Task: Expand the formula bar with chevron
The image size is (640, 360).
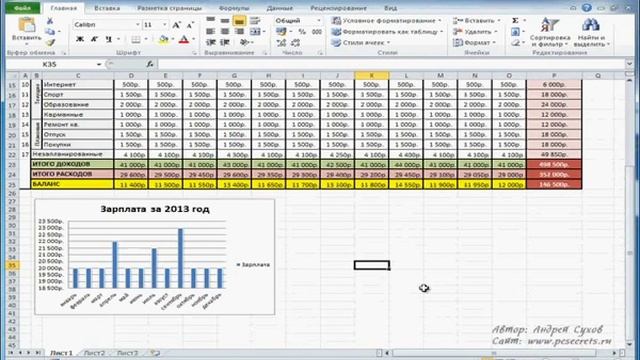Action: pos(629,64)
